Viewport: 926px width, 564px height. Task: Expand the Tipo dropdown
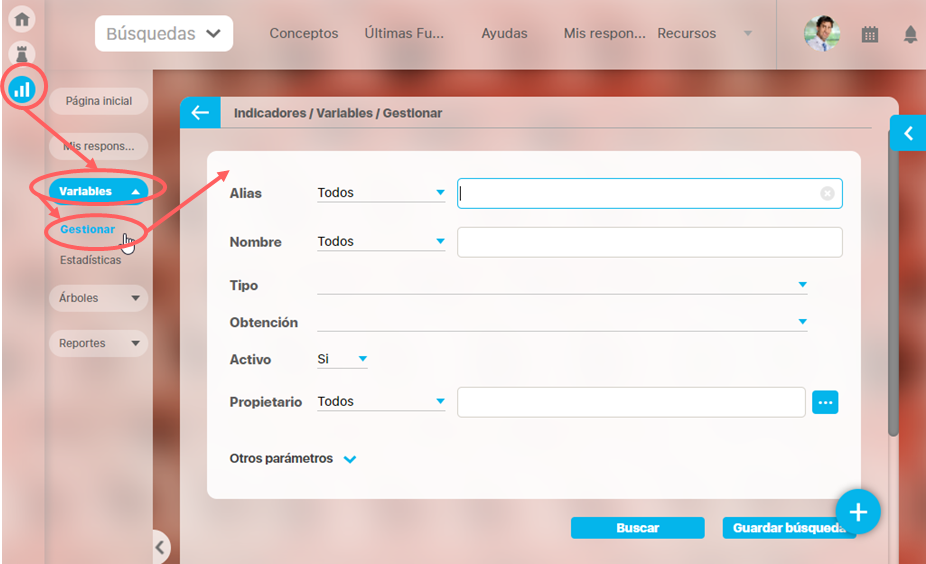[x=562, y=285]
